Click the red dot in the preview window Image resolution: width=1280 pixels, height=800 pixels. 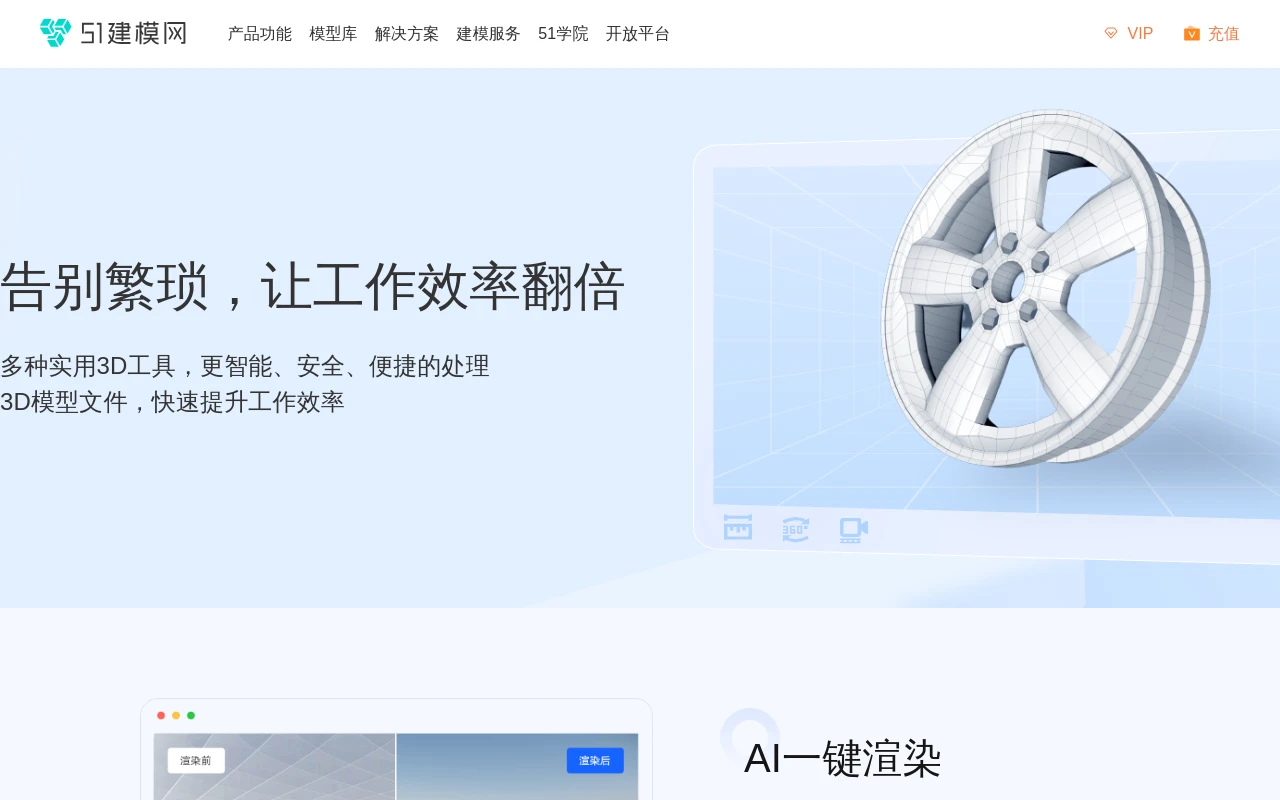[161, 715]
